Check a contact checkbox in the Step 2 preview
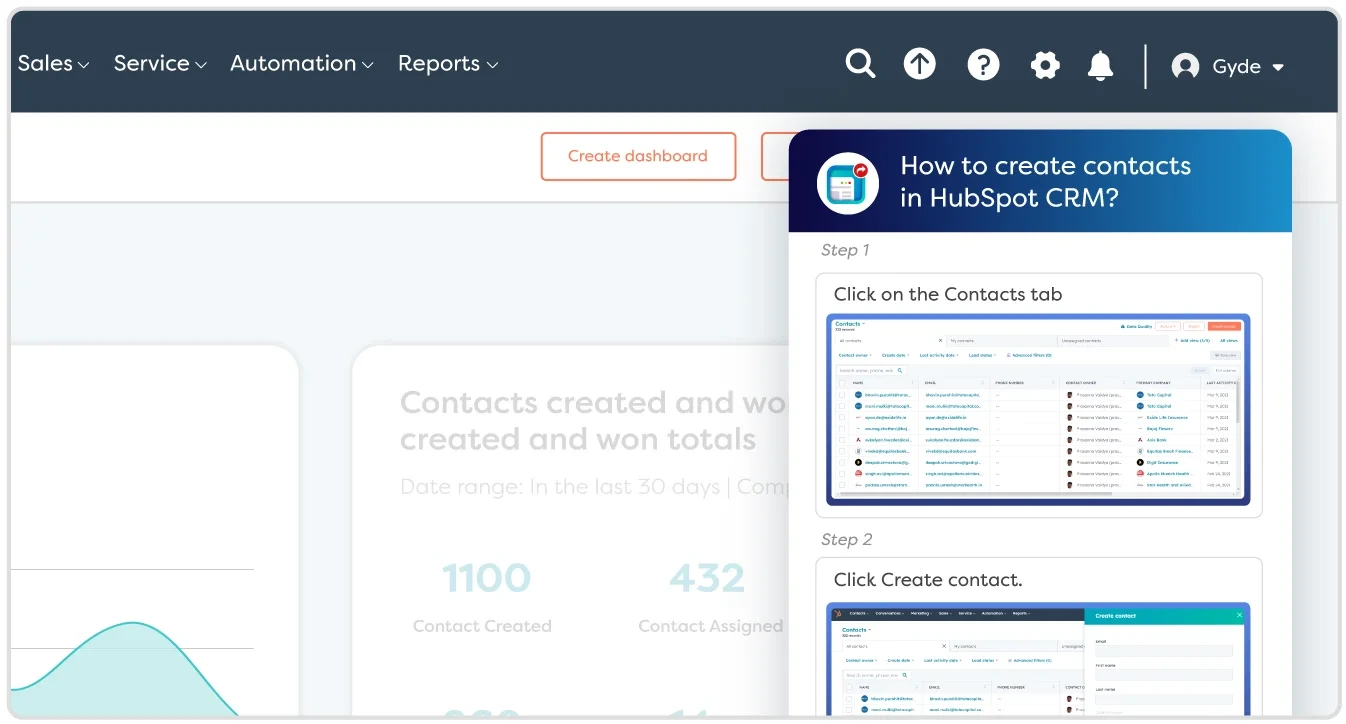The image size is (1346, 724). click(x=849, y=697)
